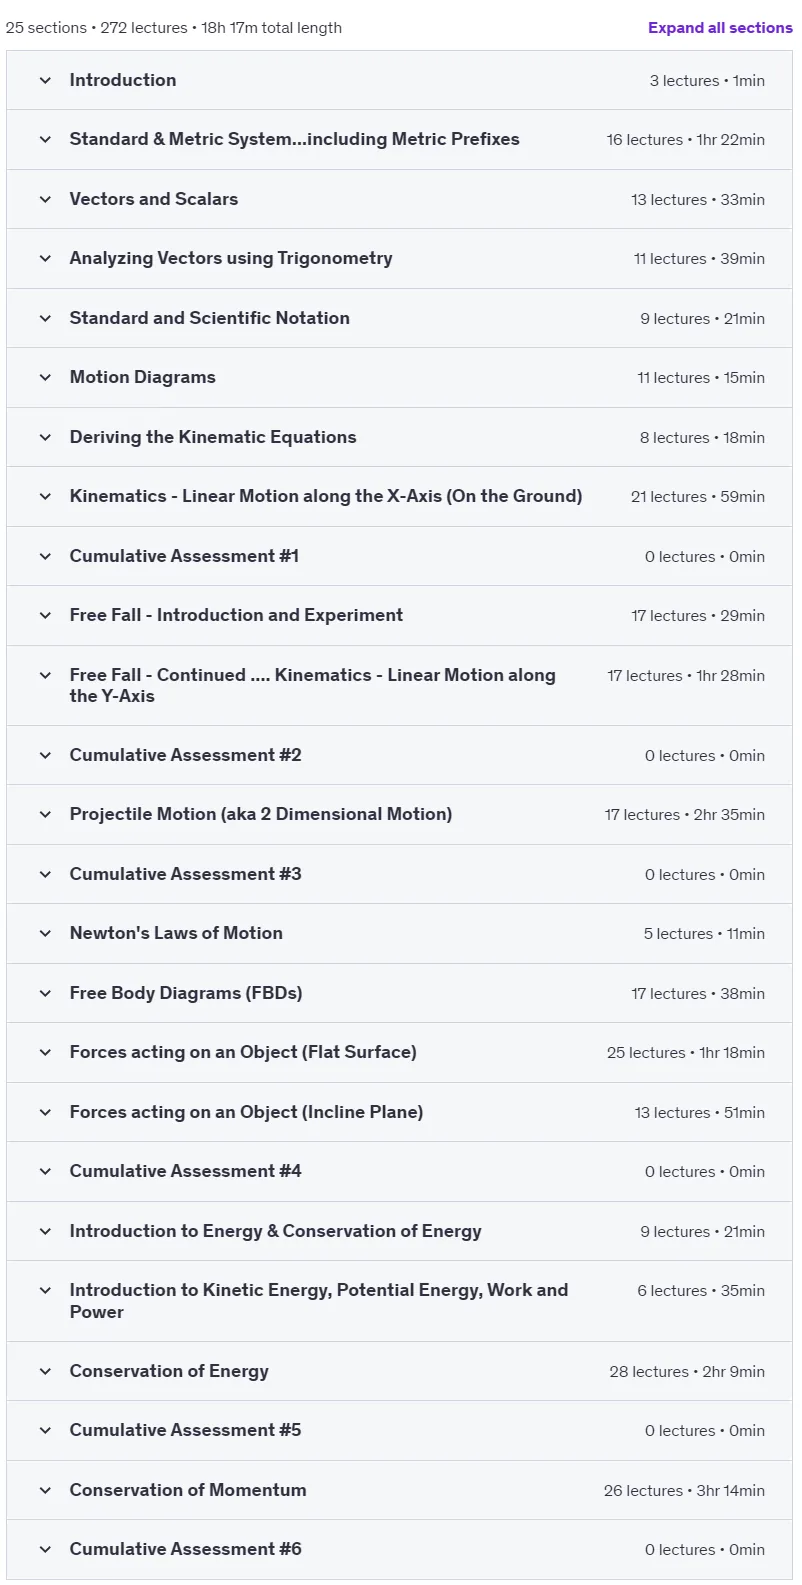Open Forces acting on an Object (Incline Plane)
Viewport: 802px width, 1585px height.
(246, 1112)
